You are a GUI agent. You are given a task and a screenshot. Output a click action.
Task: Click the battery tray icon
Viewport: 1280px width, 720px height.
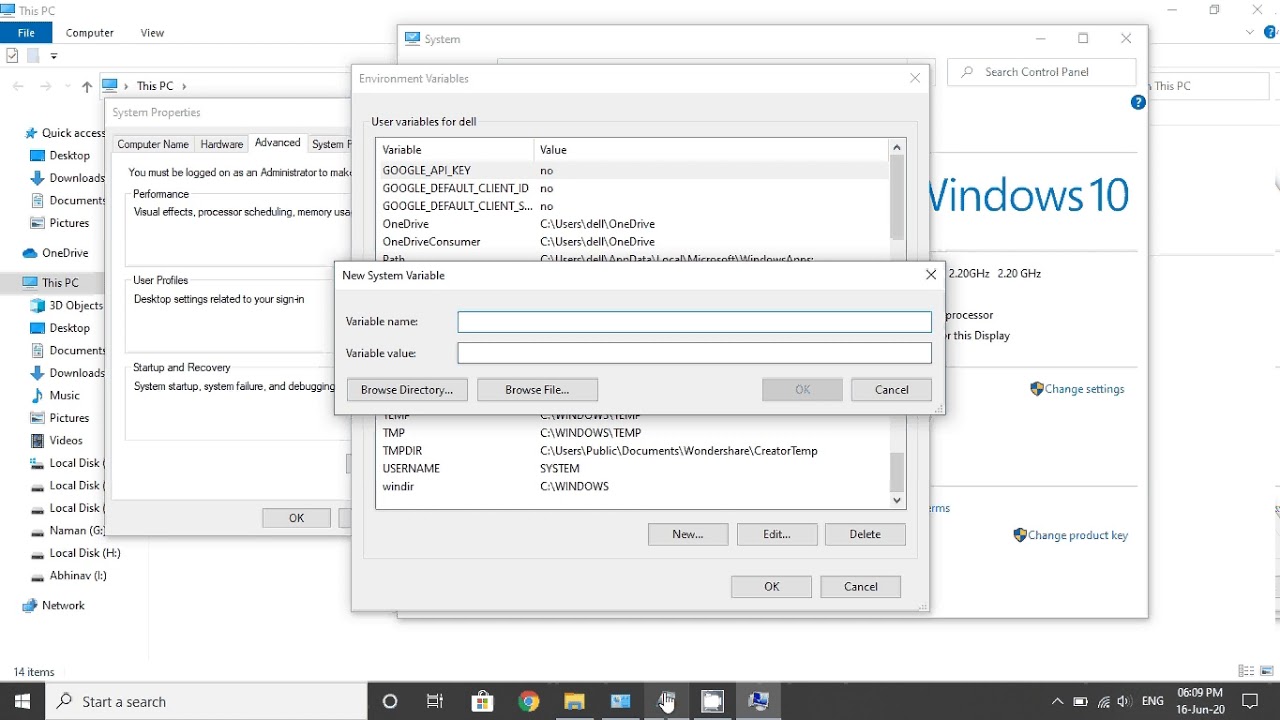(x=1080, y=702)
